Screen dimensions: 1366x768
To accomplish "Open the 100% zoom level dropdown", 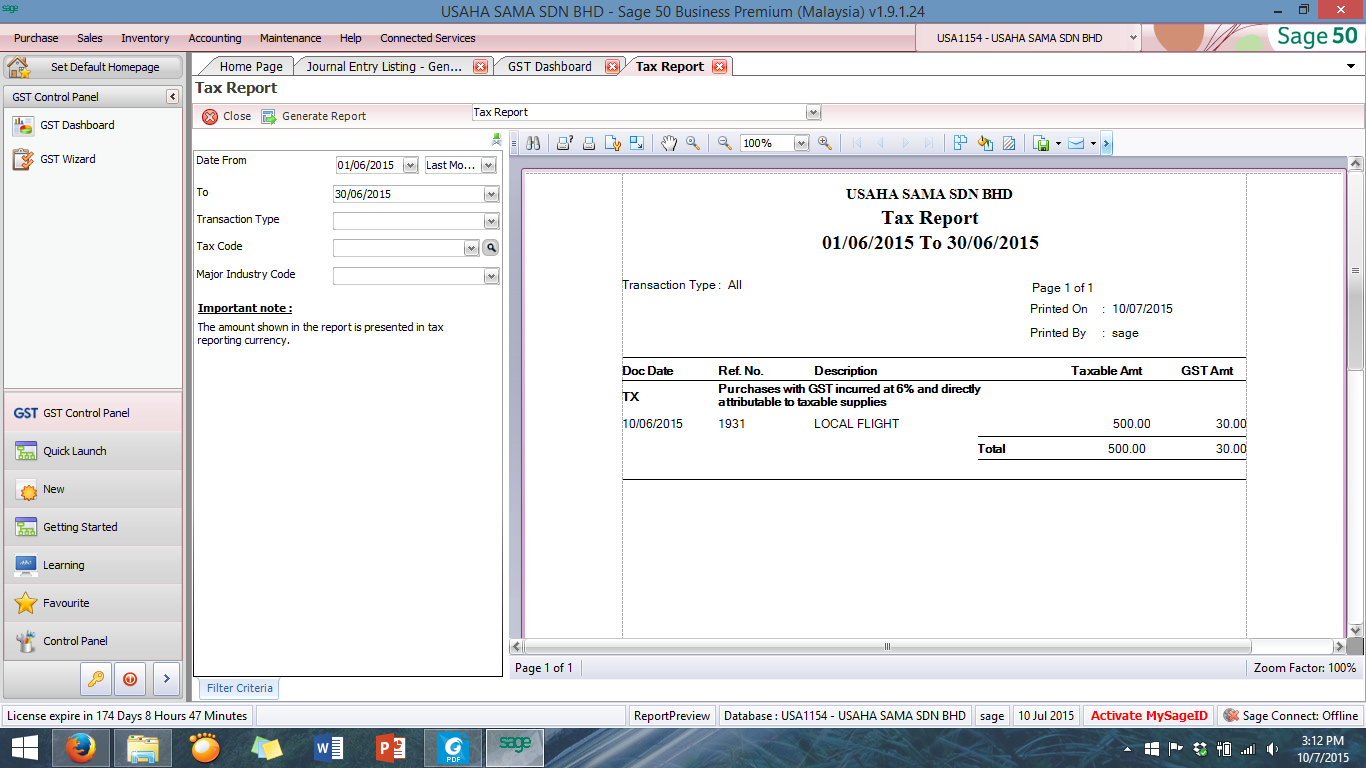I will tap(801, 143).
